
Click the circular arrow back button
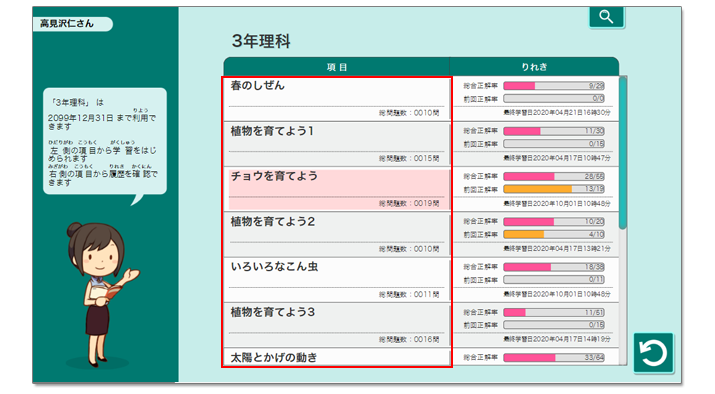653,353
